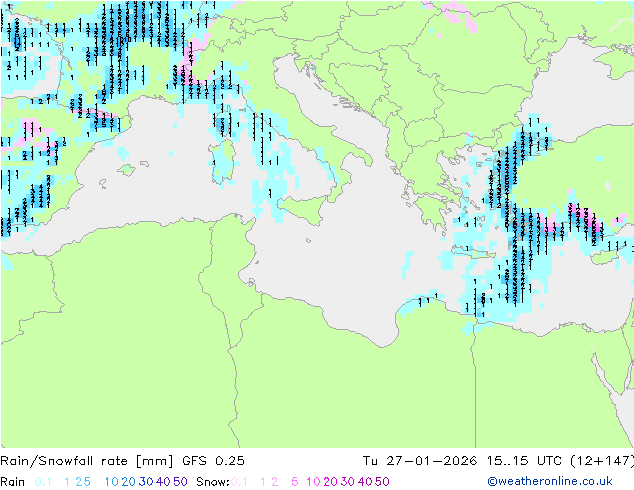Click the island of Mallorca on the map
This screenshot has height=490, width=634.
pos(127,169)
